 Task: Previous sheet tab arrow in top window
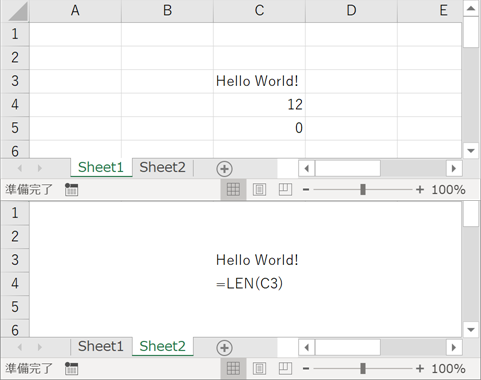20,168
